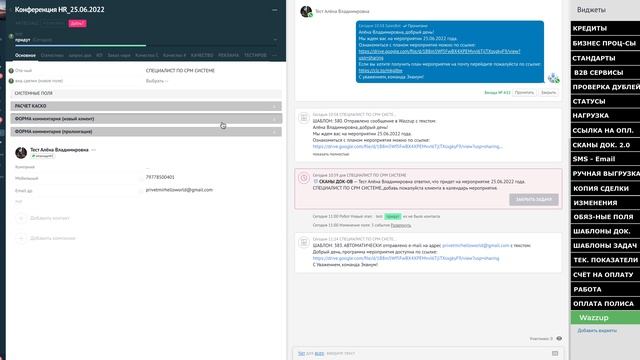
Task: Open the B2B СЕРВИСЫ widget
Action: (605, 72)
